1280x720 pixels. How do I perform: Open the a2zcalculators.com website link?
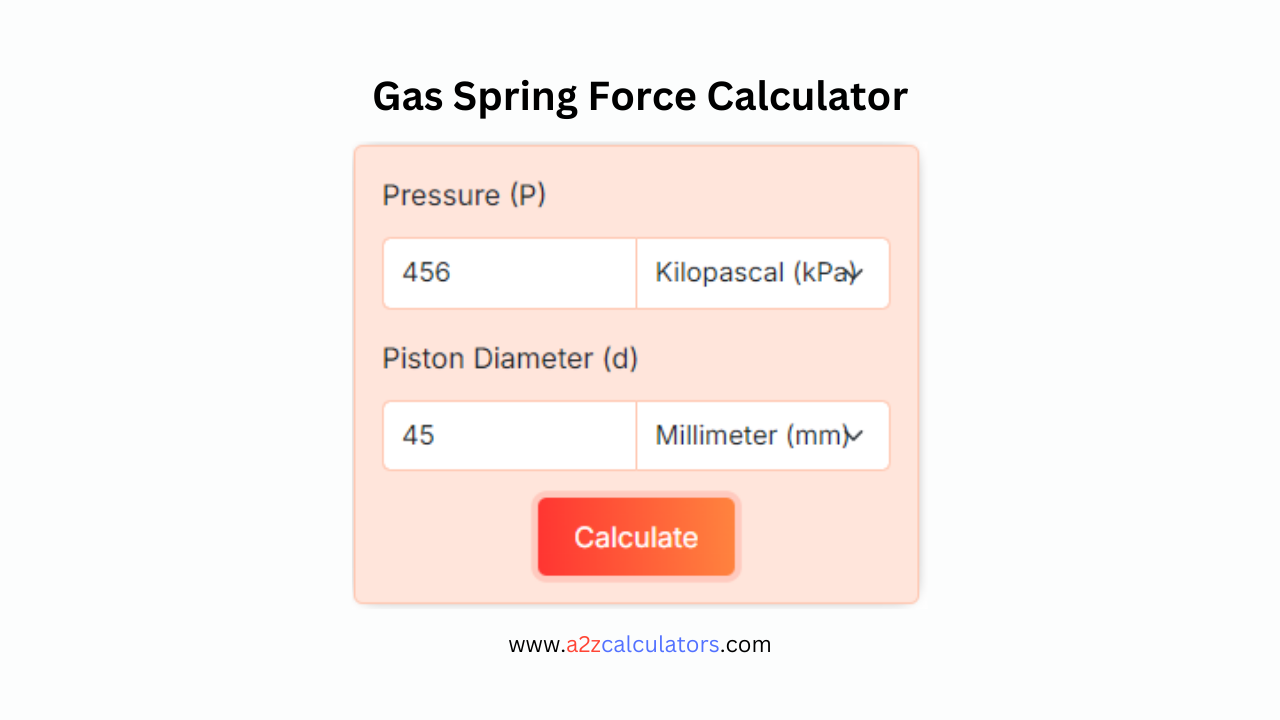640,644
